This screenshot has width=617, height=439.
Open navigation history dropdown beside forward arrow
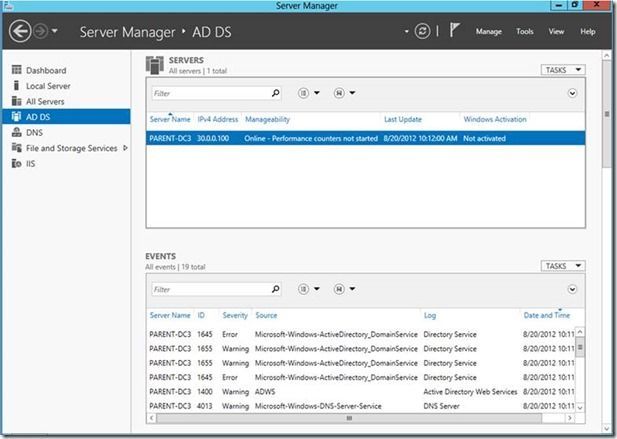point(55,31)
